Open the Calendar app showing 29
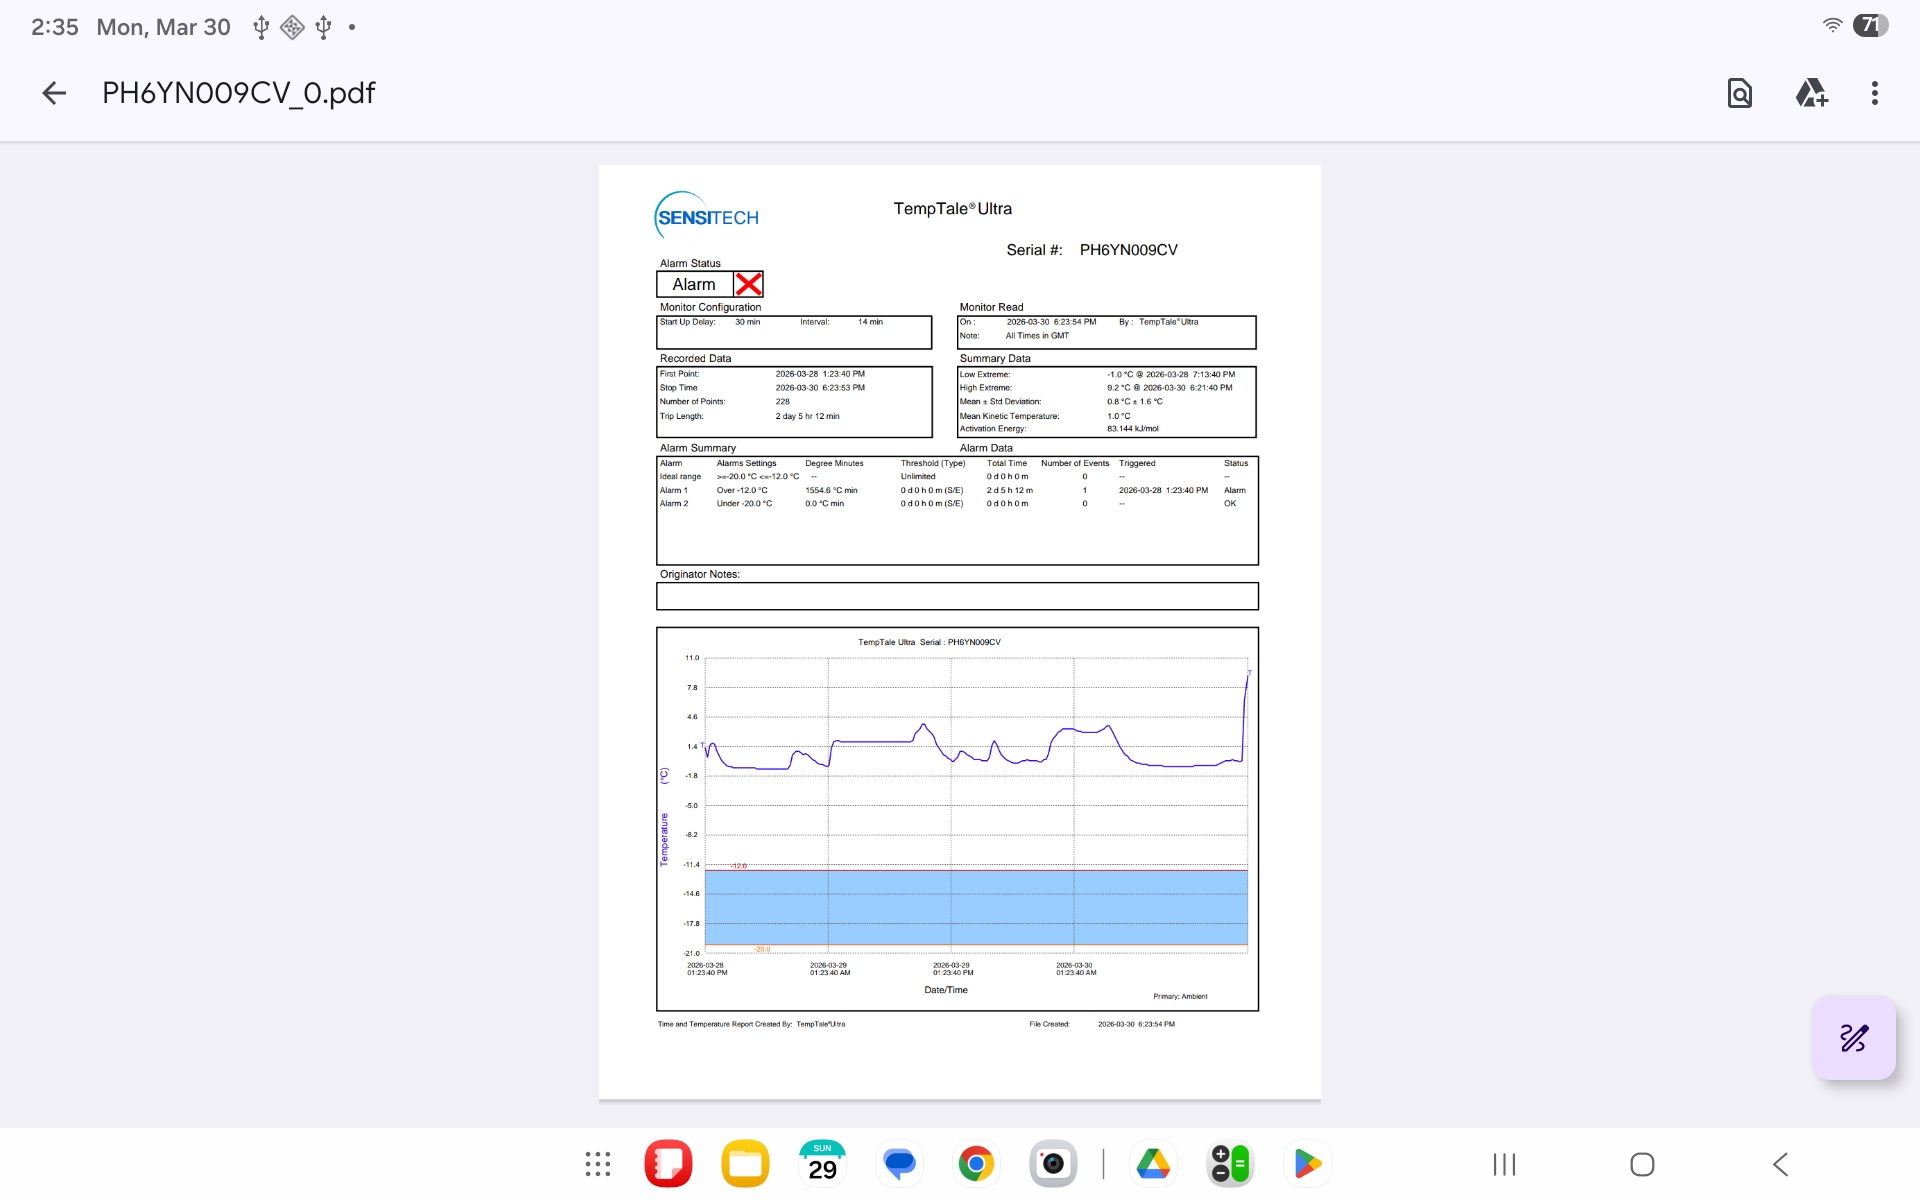 coord(822,1164)
